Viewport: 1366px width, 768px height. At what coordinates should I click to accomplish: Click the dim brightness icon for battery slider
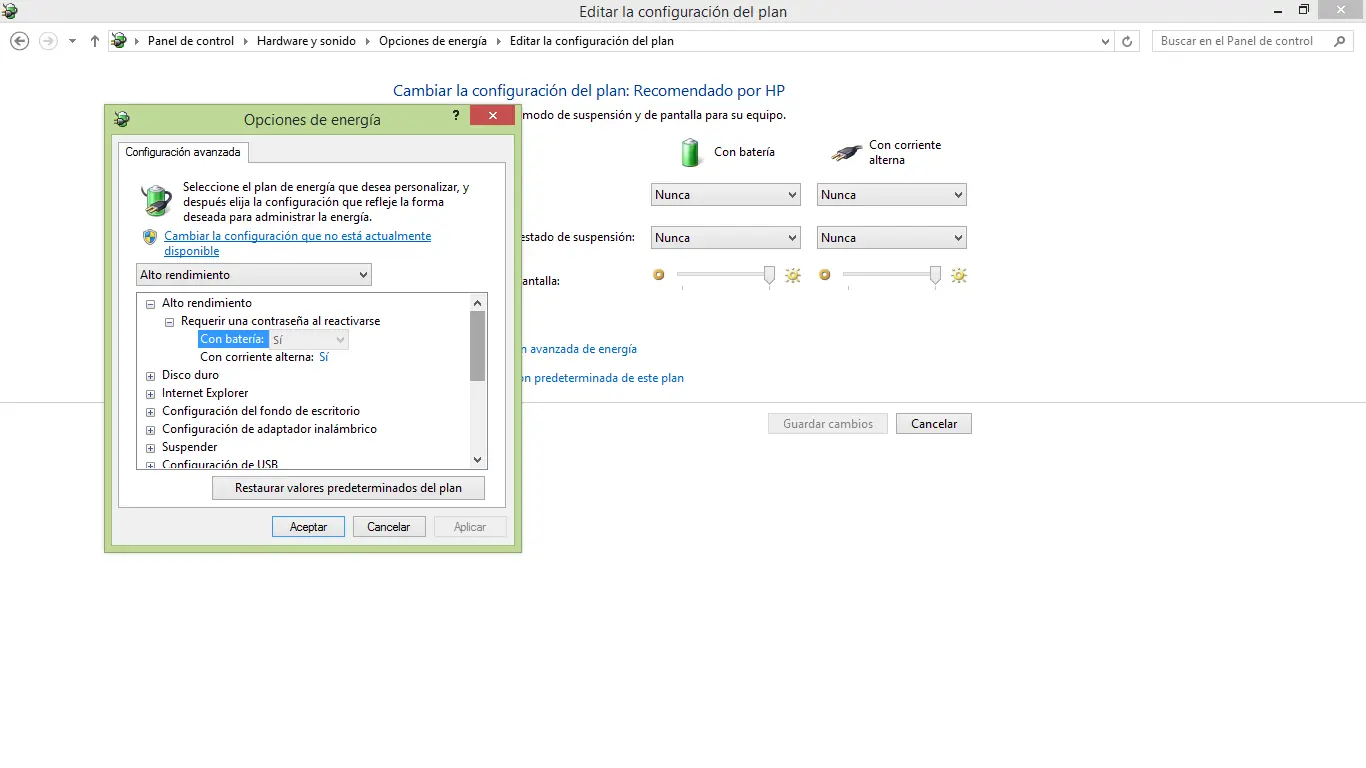(658, 274)
